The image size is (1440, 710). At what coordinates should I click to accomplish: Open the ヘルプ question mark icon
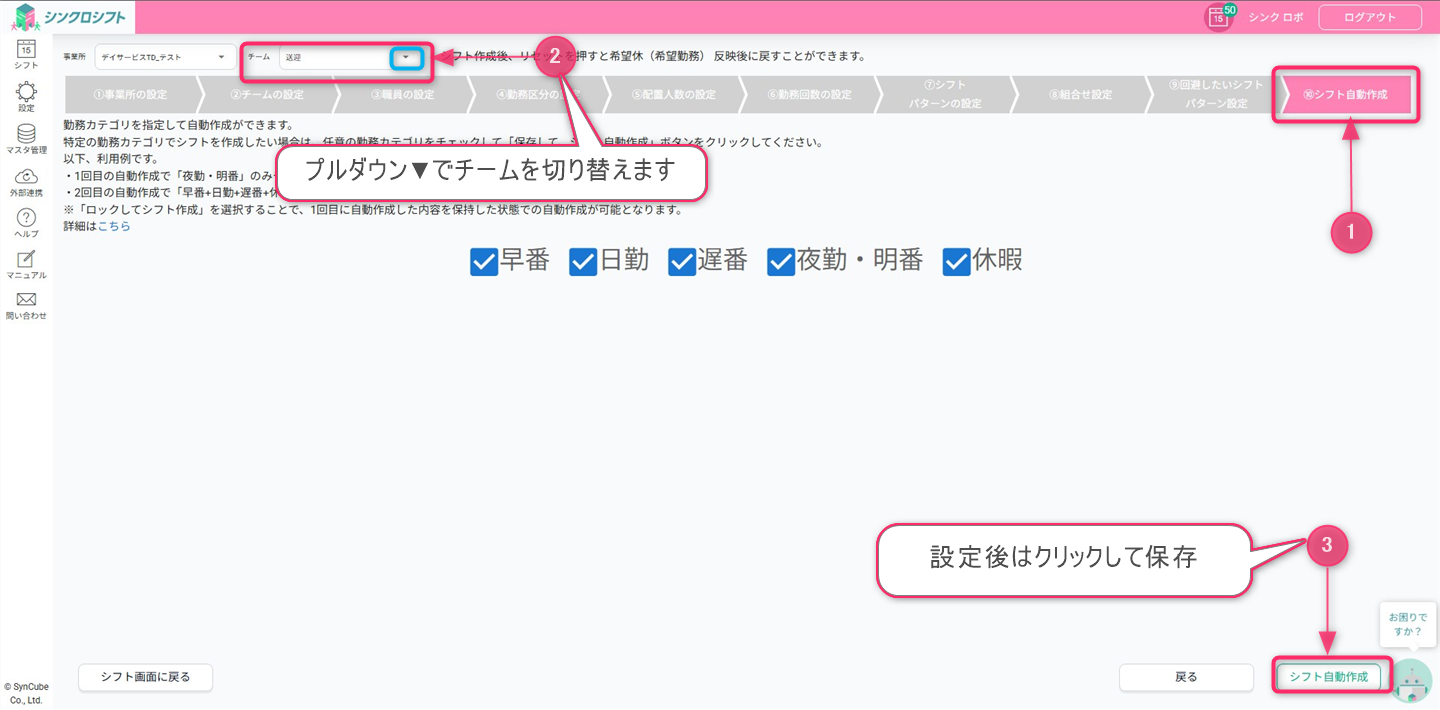(x=26, y=219)
